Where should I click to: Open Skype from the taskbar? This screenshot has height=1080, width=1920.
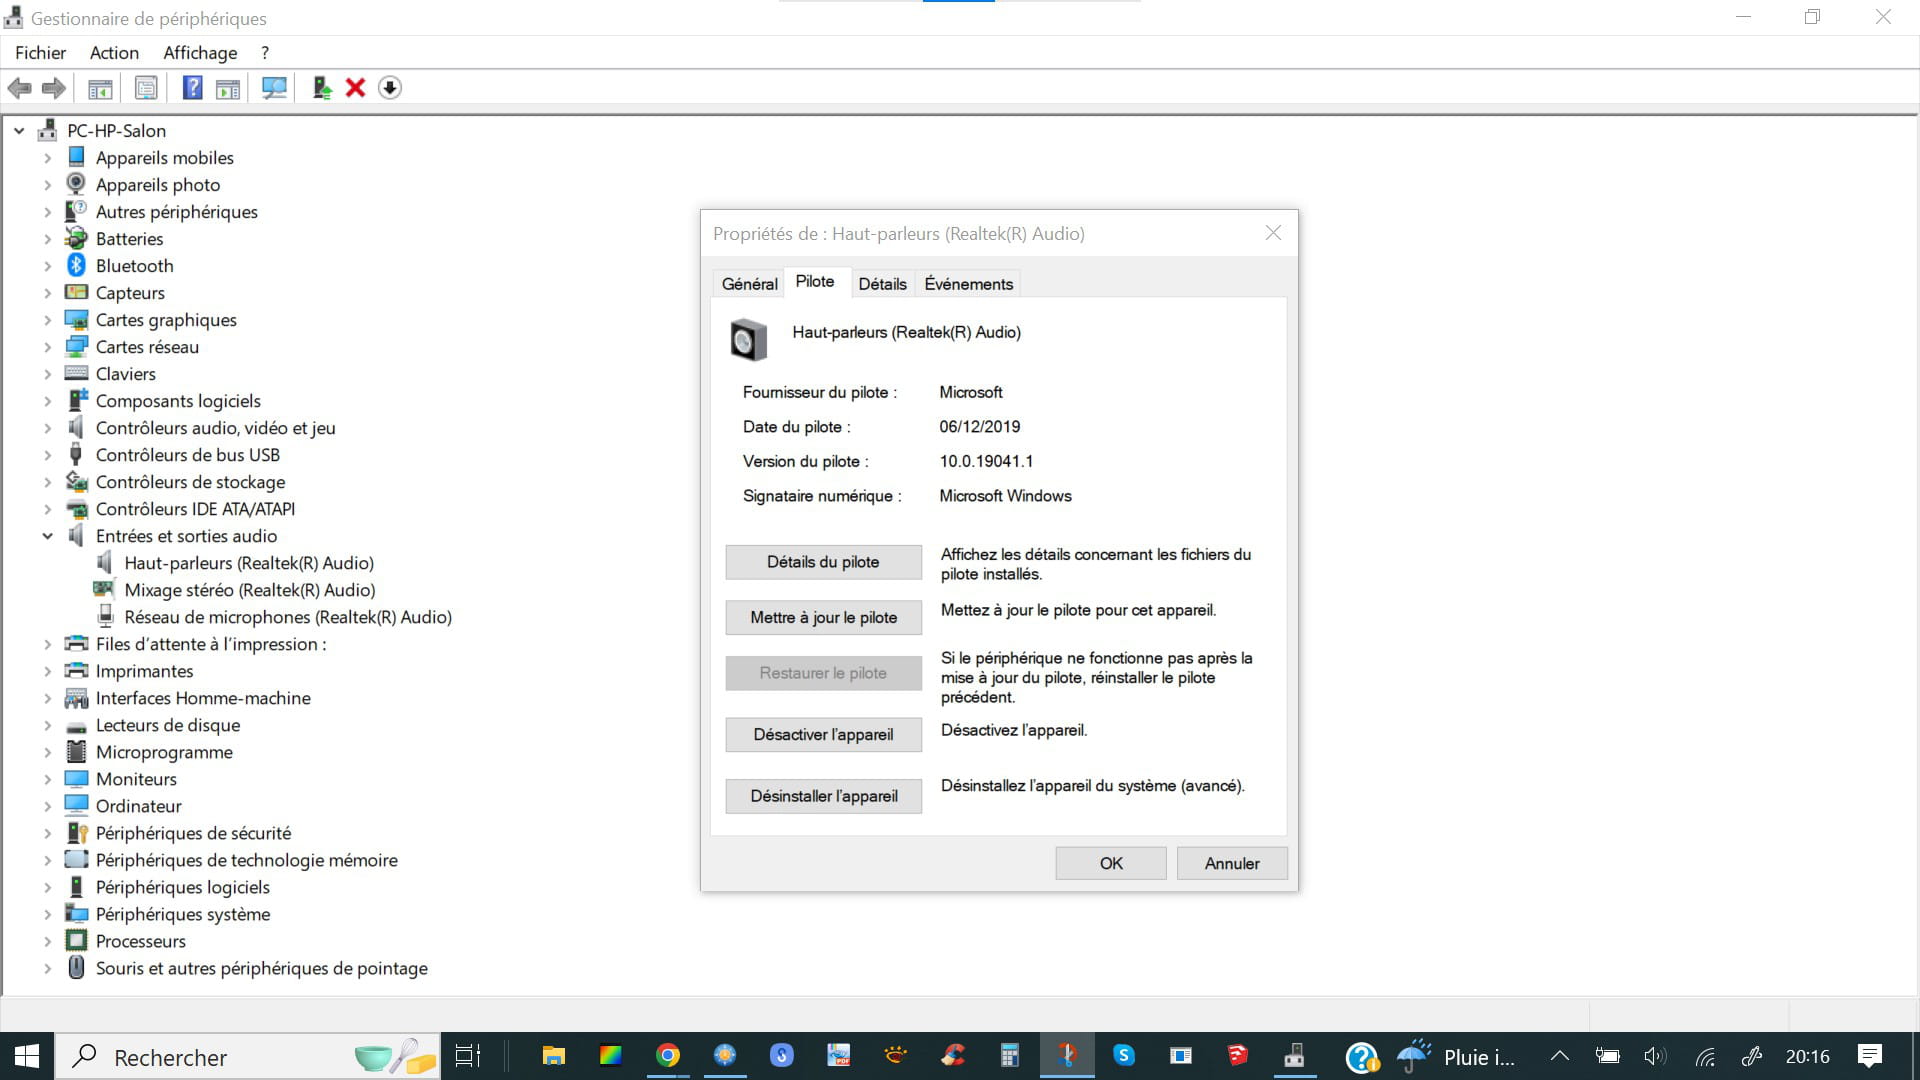(1124, 1056)
